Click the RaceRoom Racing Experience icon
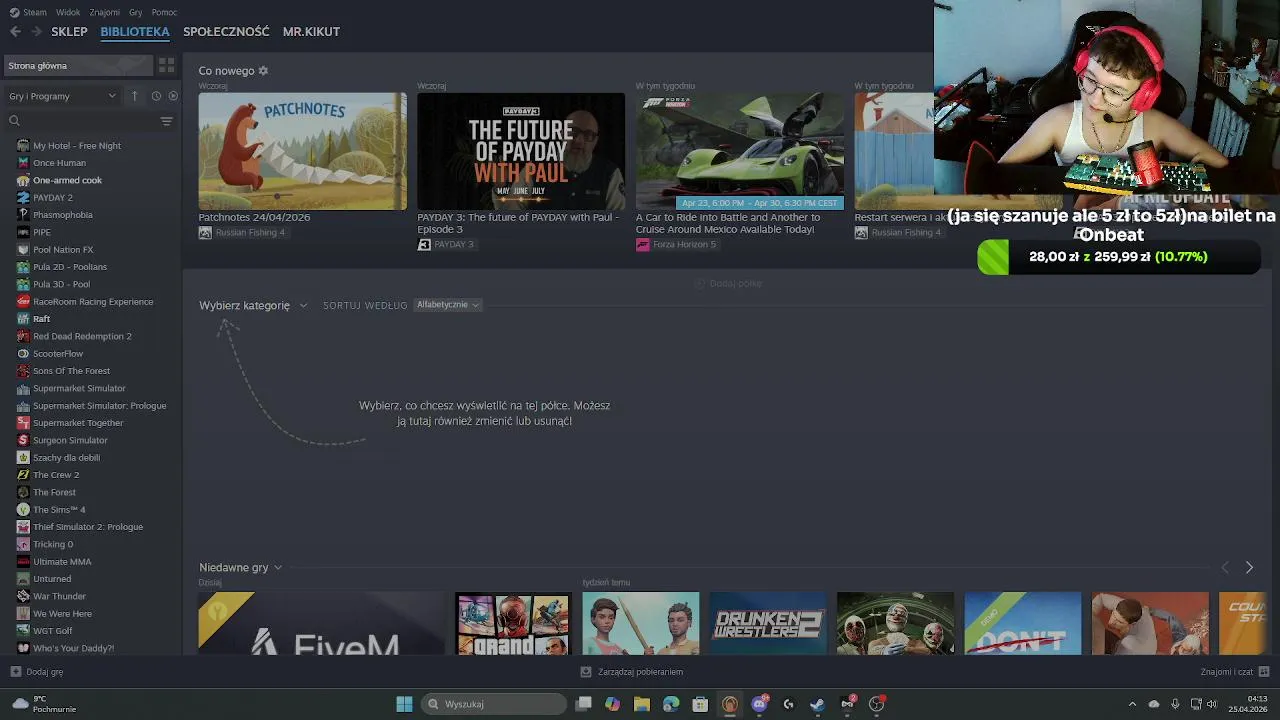This screenshot has width=1280, height=720. point(23,302)
